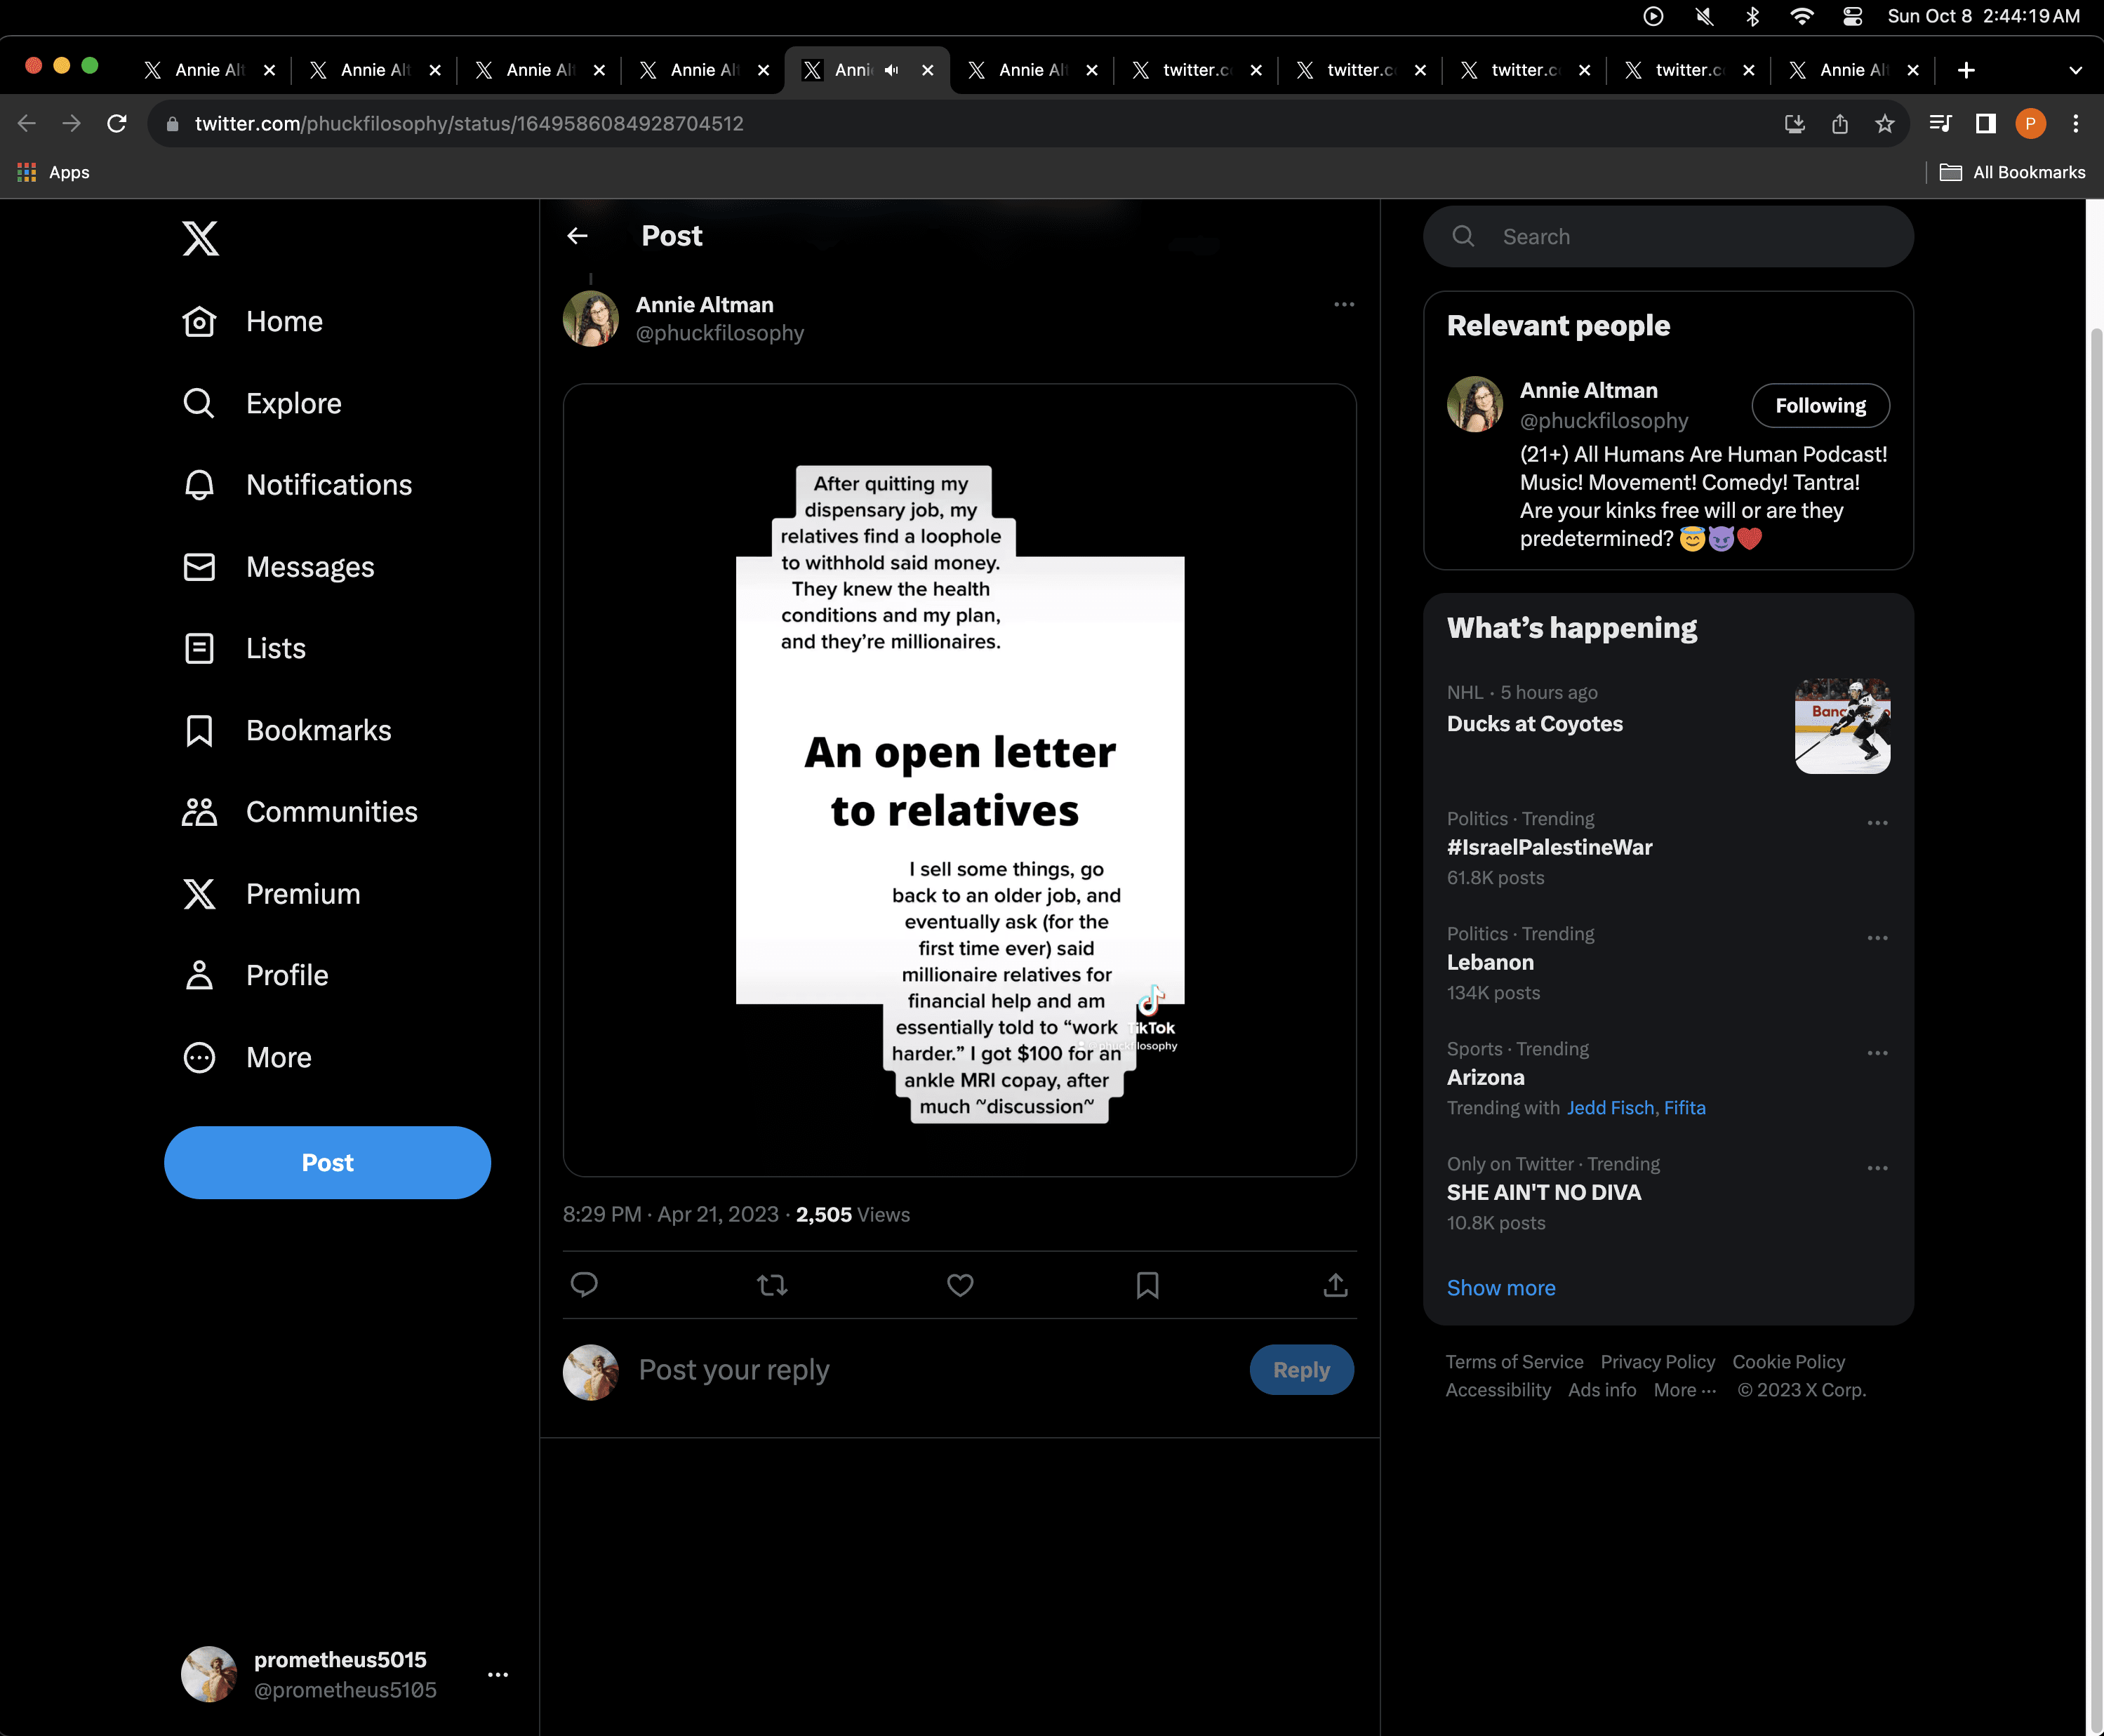This screenshot has height=1736, width=2104.
Task: Mute the audio-playing browser tab
Action: pyautogui.click(x=892, y=70)
